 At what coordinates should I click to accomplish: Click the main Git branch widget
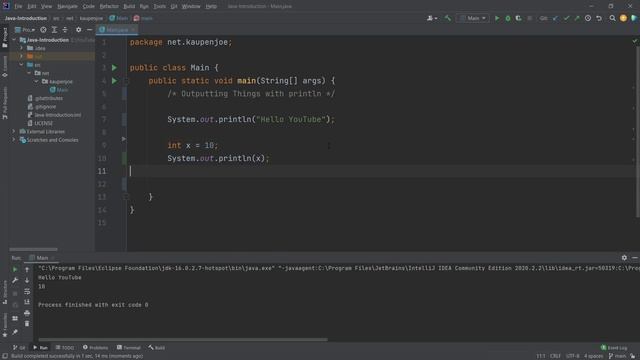point(617,356)
